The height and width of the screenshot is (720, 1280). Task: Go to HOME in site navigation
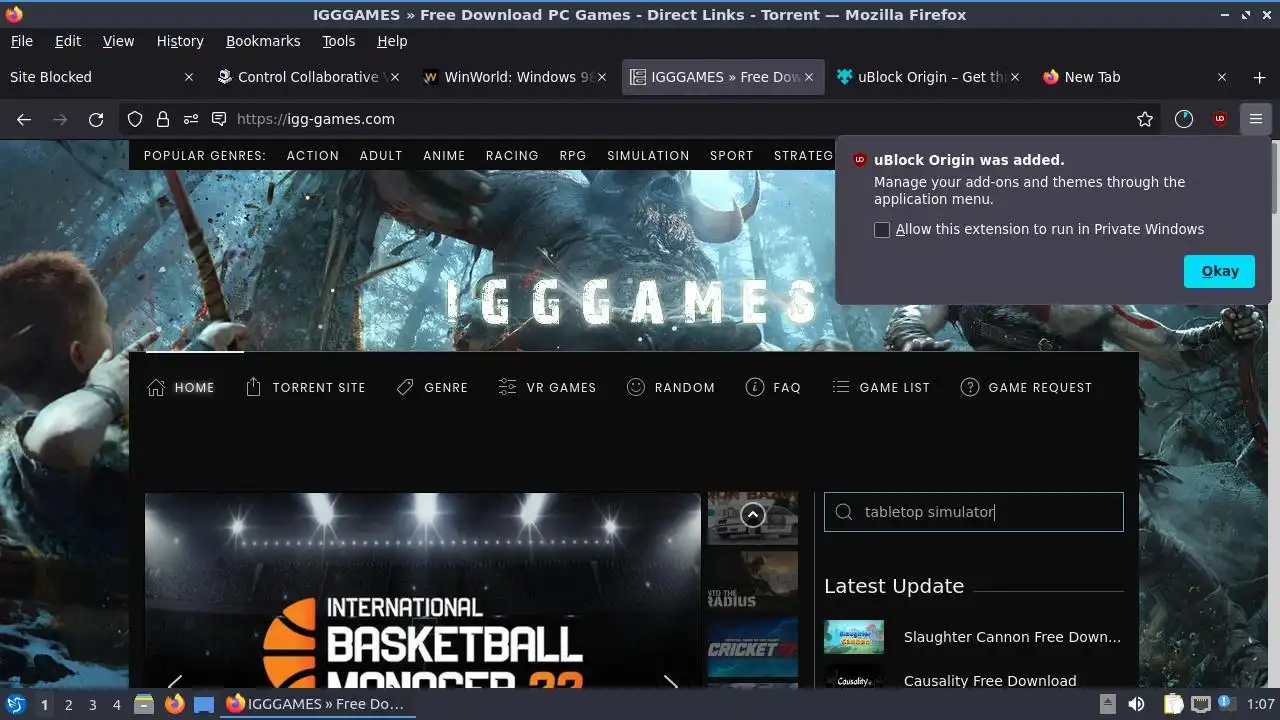tap(181, 387)
